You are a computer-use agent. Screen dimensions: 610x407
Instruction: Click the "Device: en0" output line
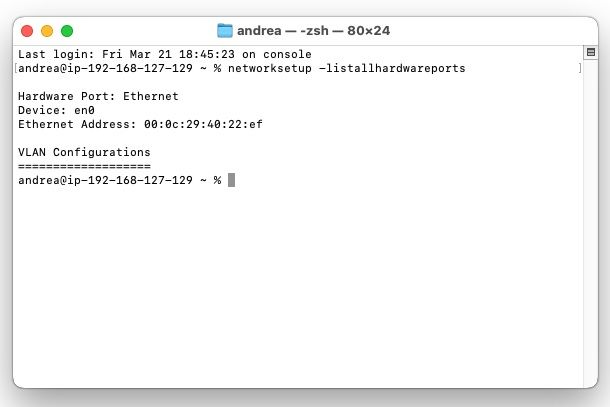coord(56,111)
